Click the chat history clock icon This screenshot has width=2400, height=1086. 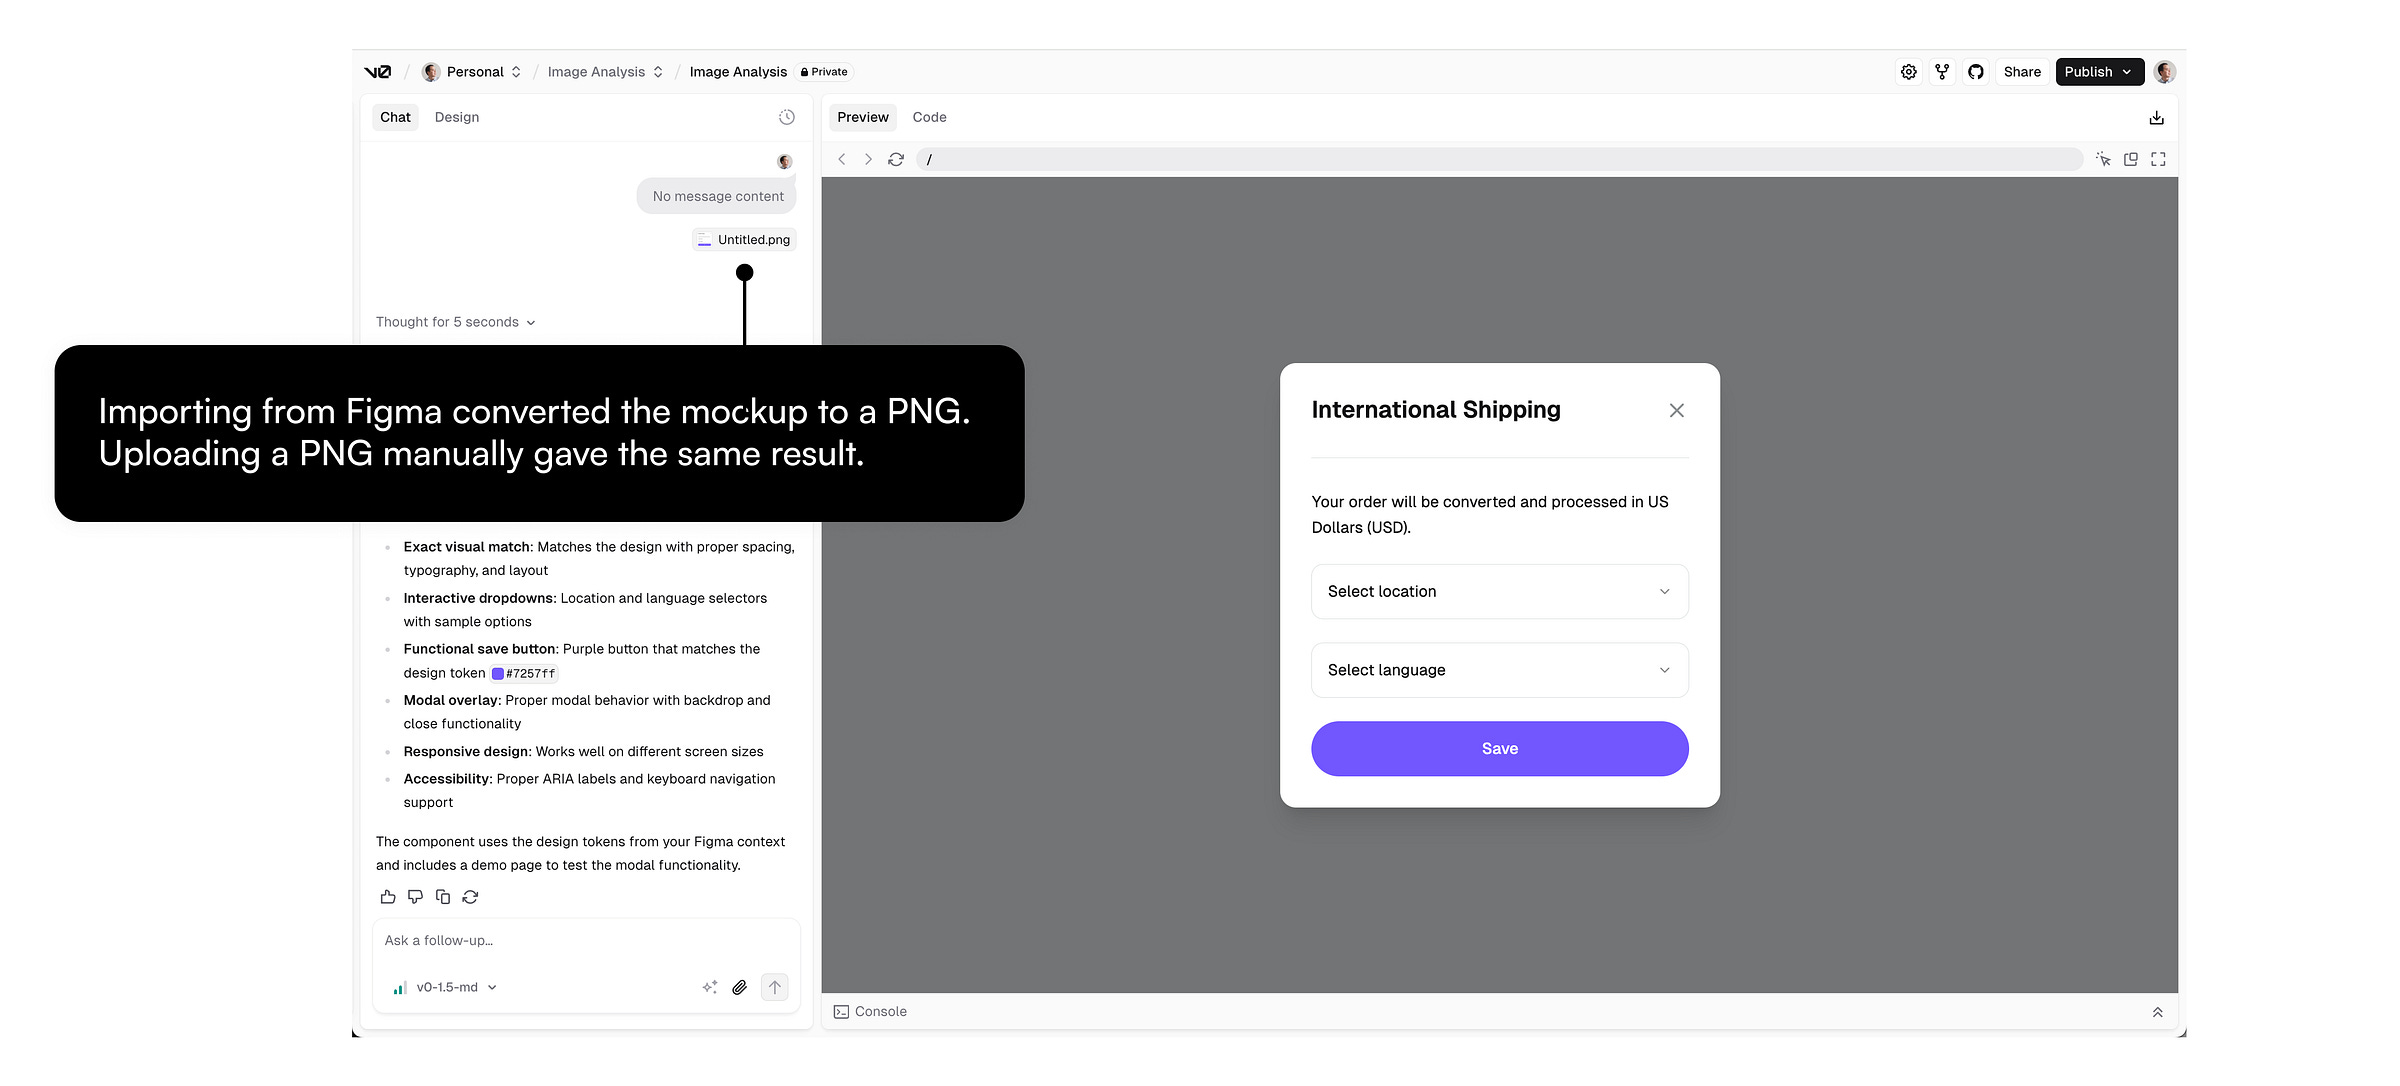[x=787, y=117]
